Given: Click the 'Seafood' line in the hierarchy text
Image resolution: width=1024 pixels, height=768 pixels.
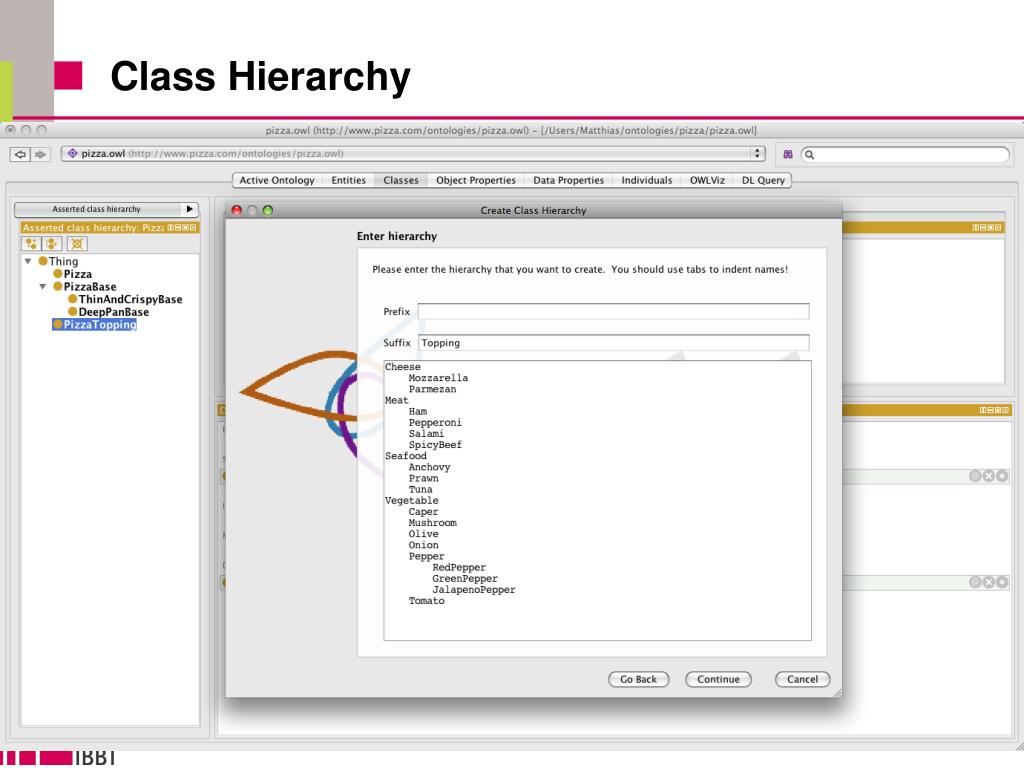Looking at the screenshot, I should pos(406,456).
